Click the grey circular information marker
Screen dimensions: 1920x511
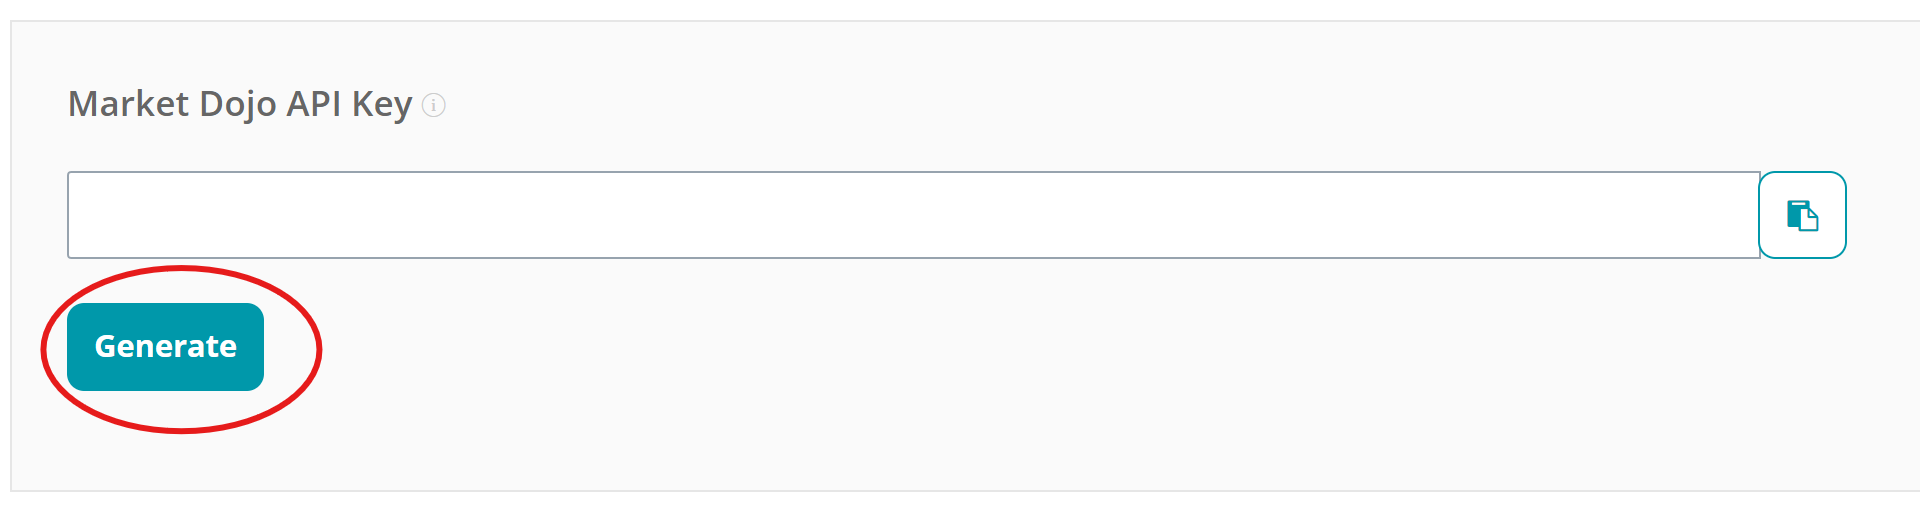(x=433, y=105)
